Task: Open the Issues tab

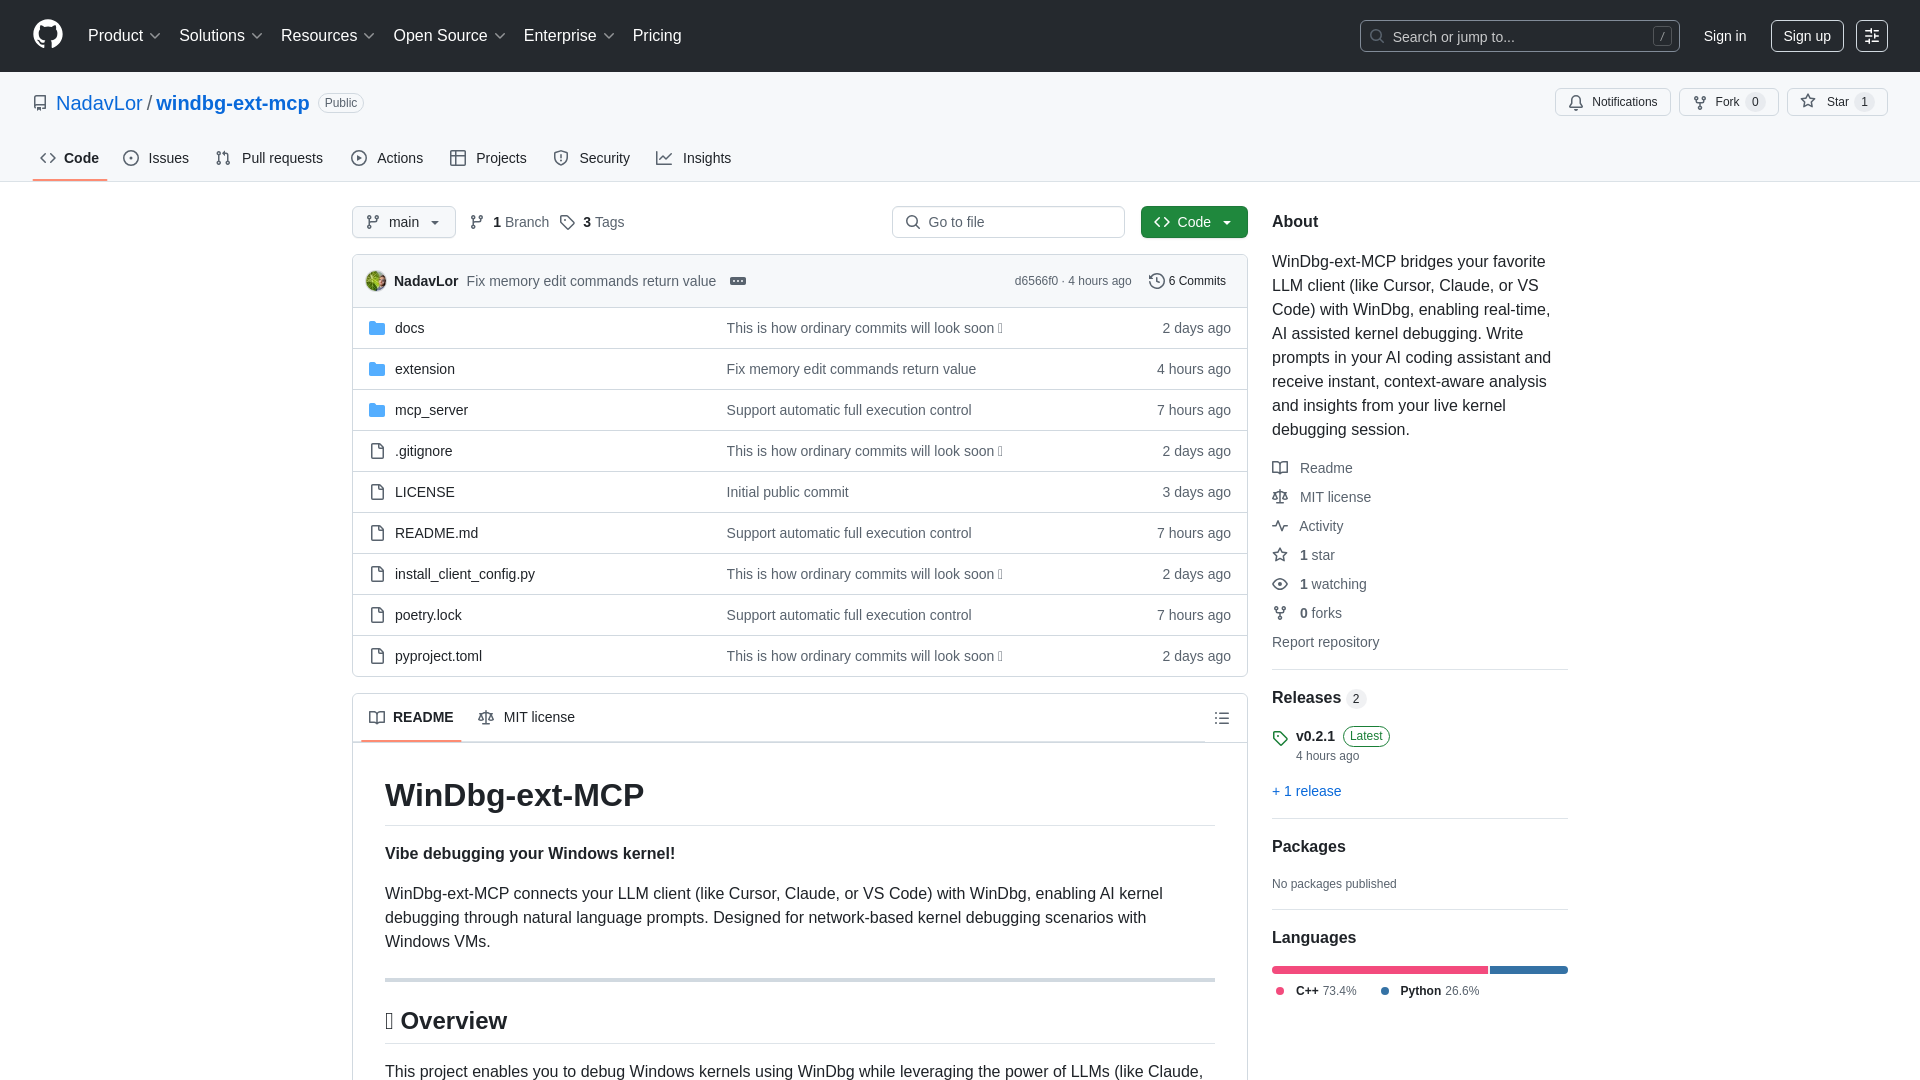Action: coord(156,158)
